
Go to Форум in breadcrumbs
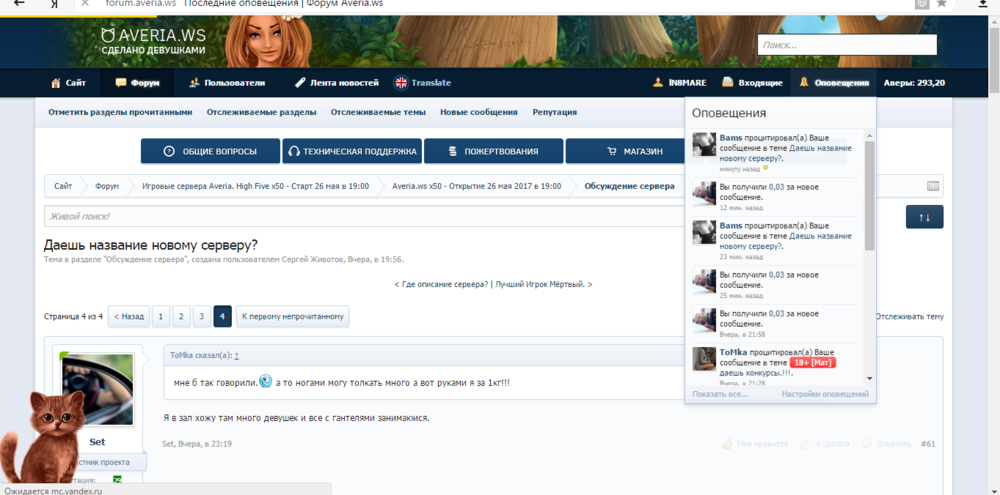point(107,186)
